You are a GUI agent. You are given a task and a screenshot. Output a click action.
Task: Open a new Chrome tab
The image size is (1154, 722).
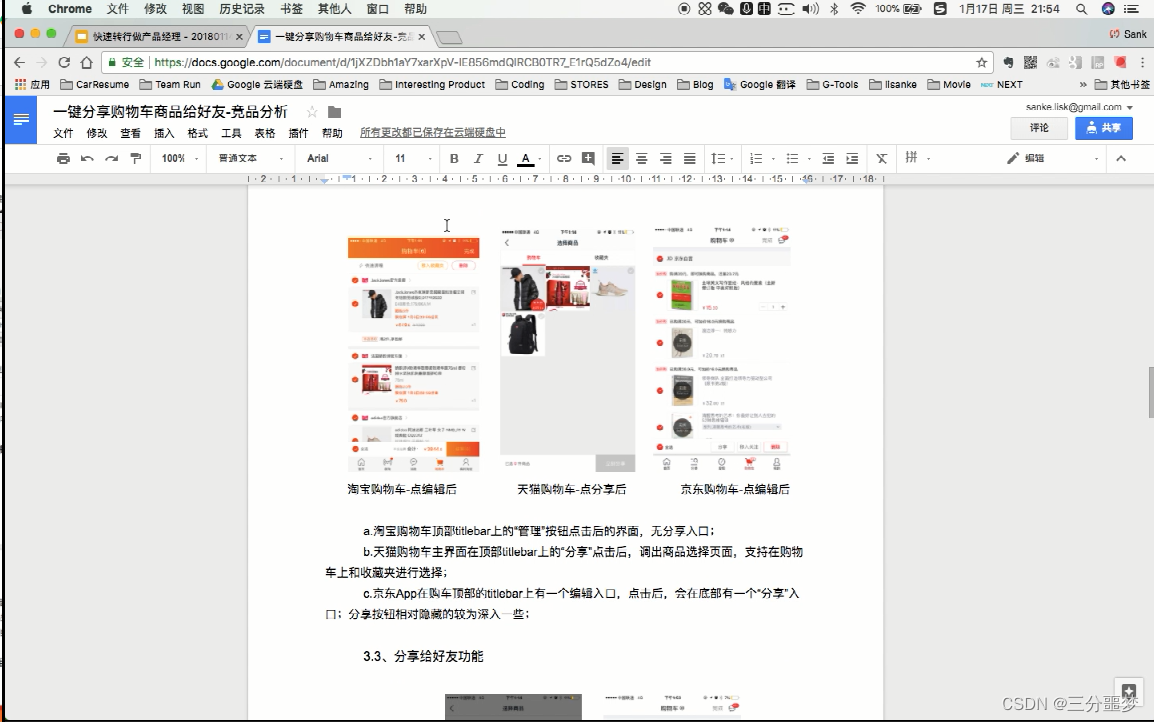point(449,37)
